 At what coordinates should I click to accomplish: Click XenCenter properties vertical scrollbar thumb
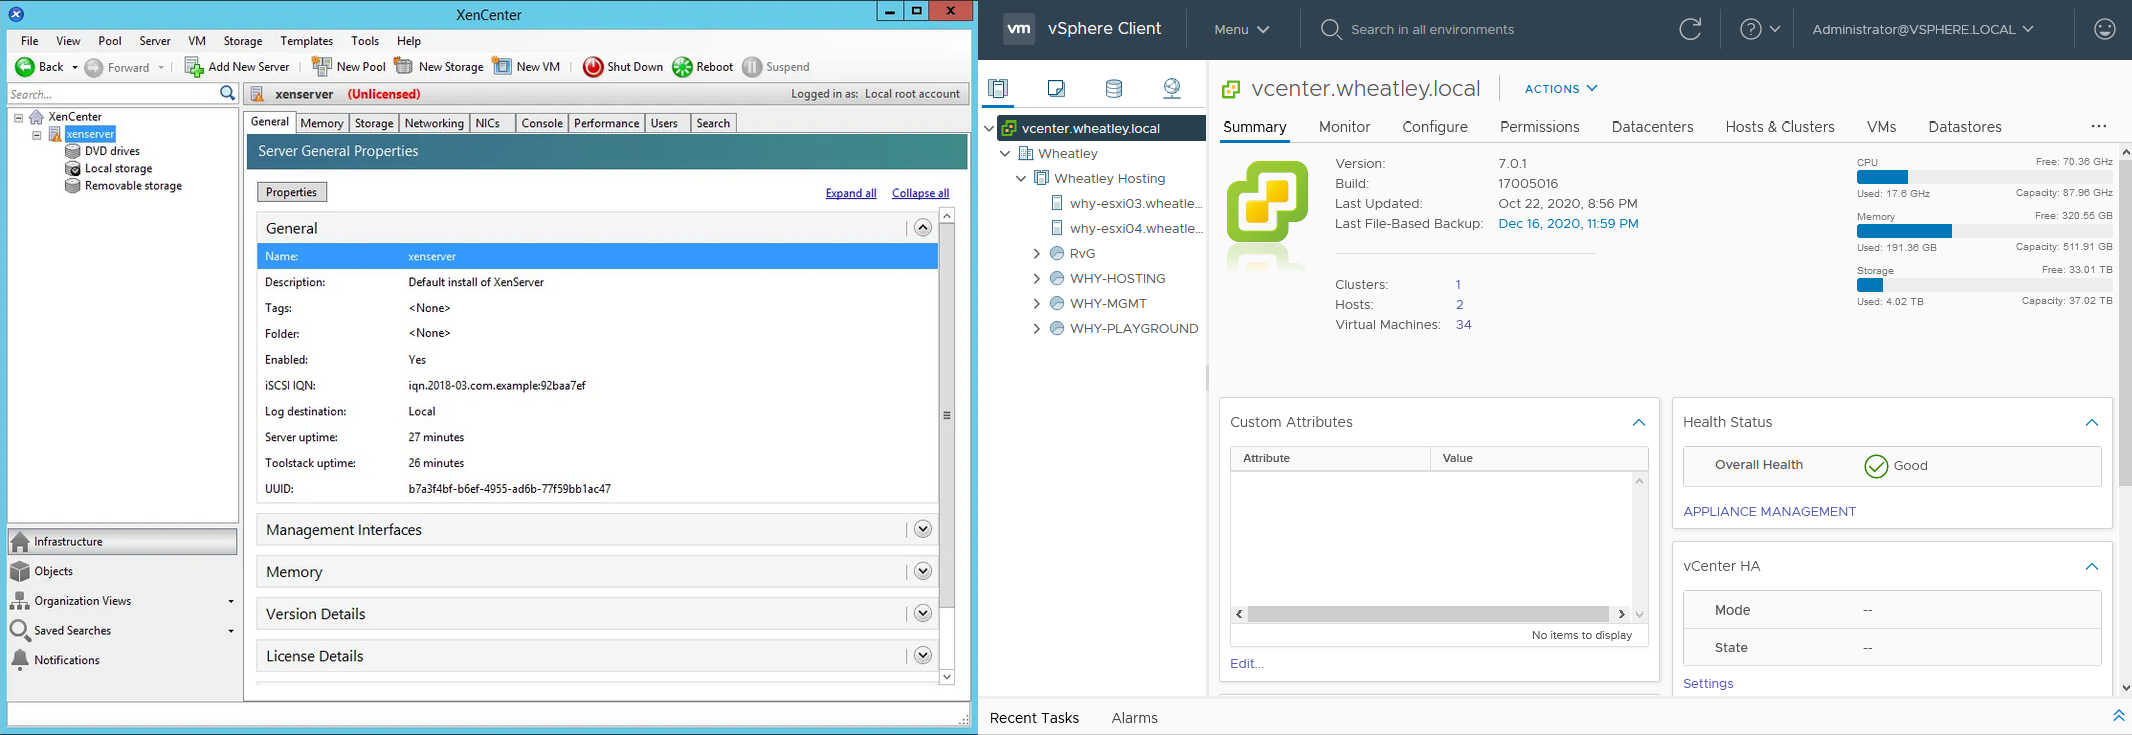tap(947, 415)
